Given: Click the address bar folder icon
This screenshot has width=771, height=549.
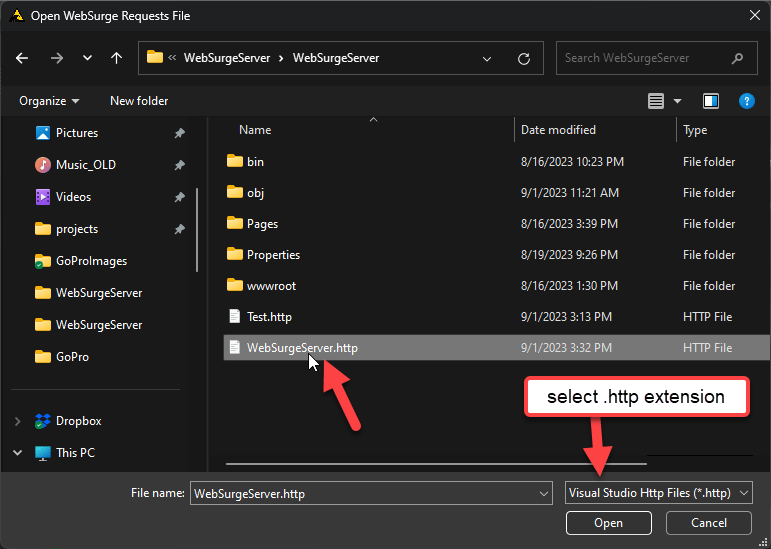Looking at the screenshot, I should pyautogui.click(x=154, y=57).
